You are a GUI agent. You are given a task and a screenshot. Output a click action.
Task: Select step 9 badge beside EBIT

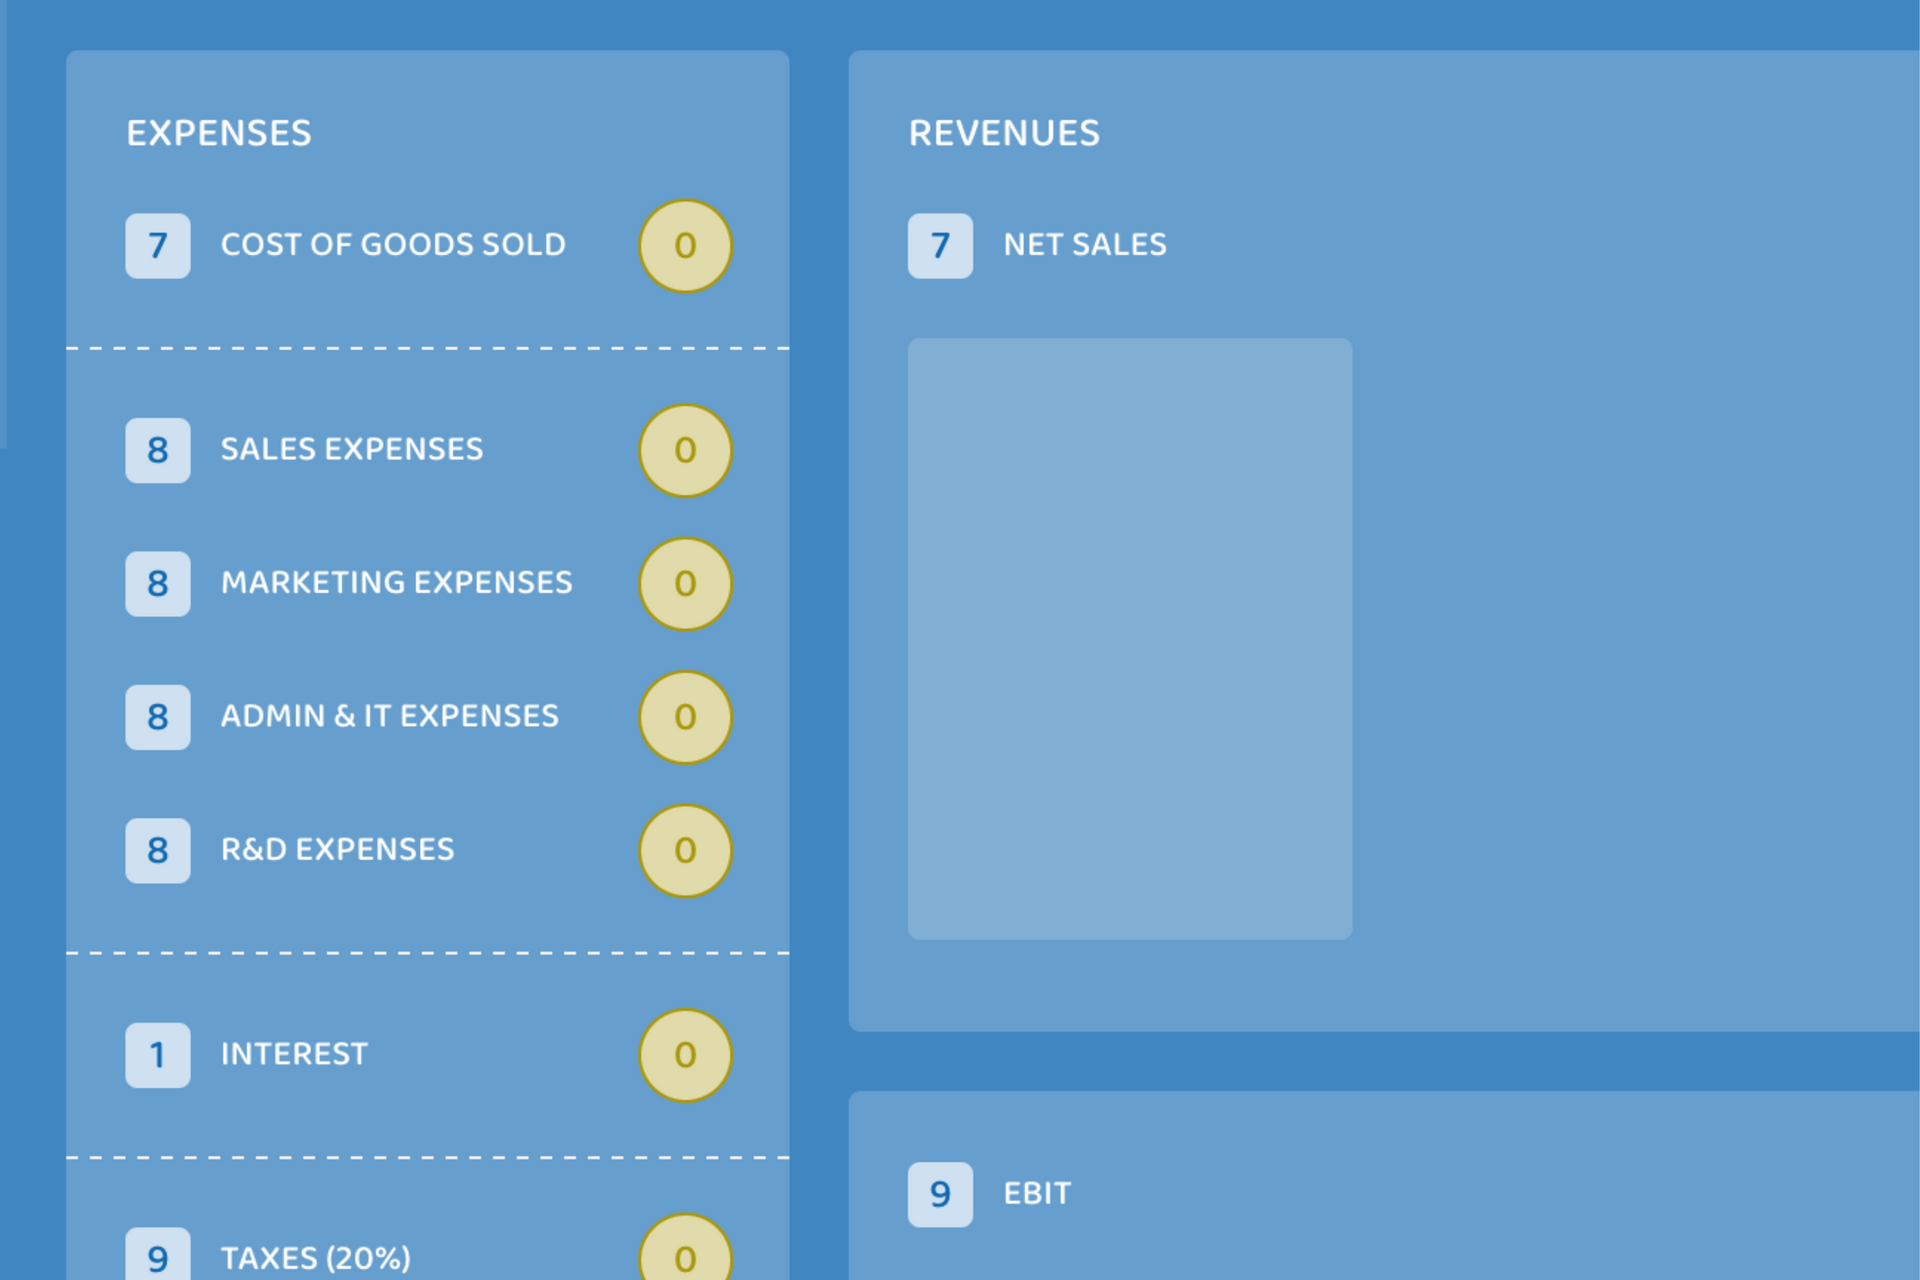coord(940,1194)
